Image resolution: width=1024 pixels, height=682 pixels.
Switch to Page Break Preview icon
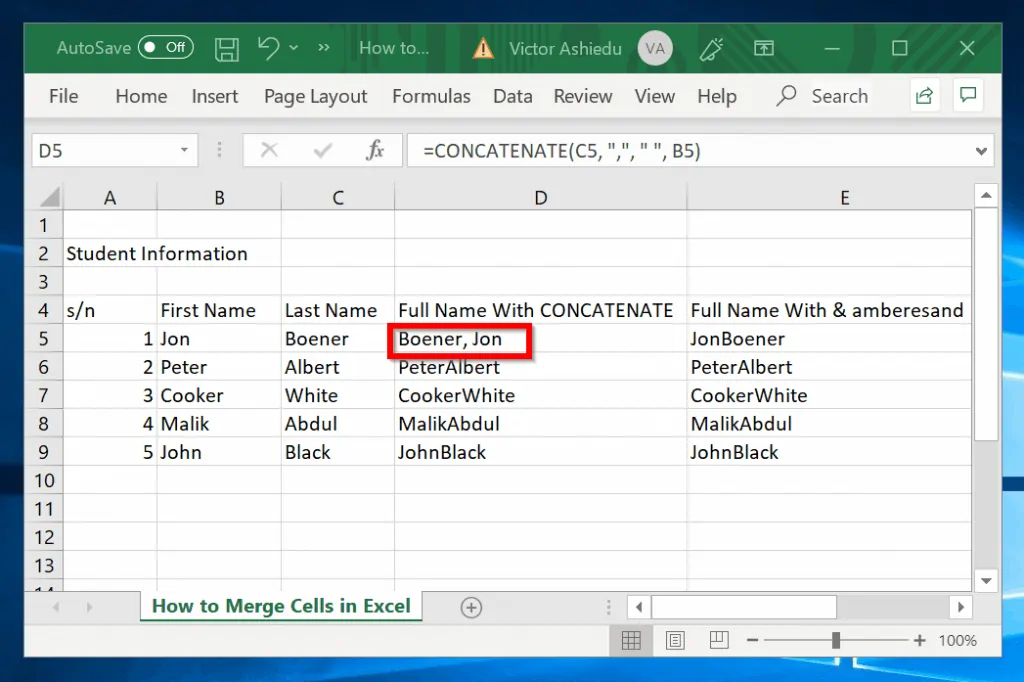click(x=718, y=640)
